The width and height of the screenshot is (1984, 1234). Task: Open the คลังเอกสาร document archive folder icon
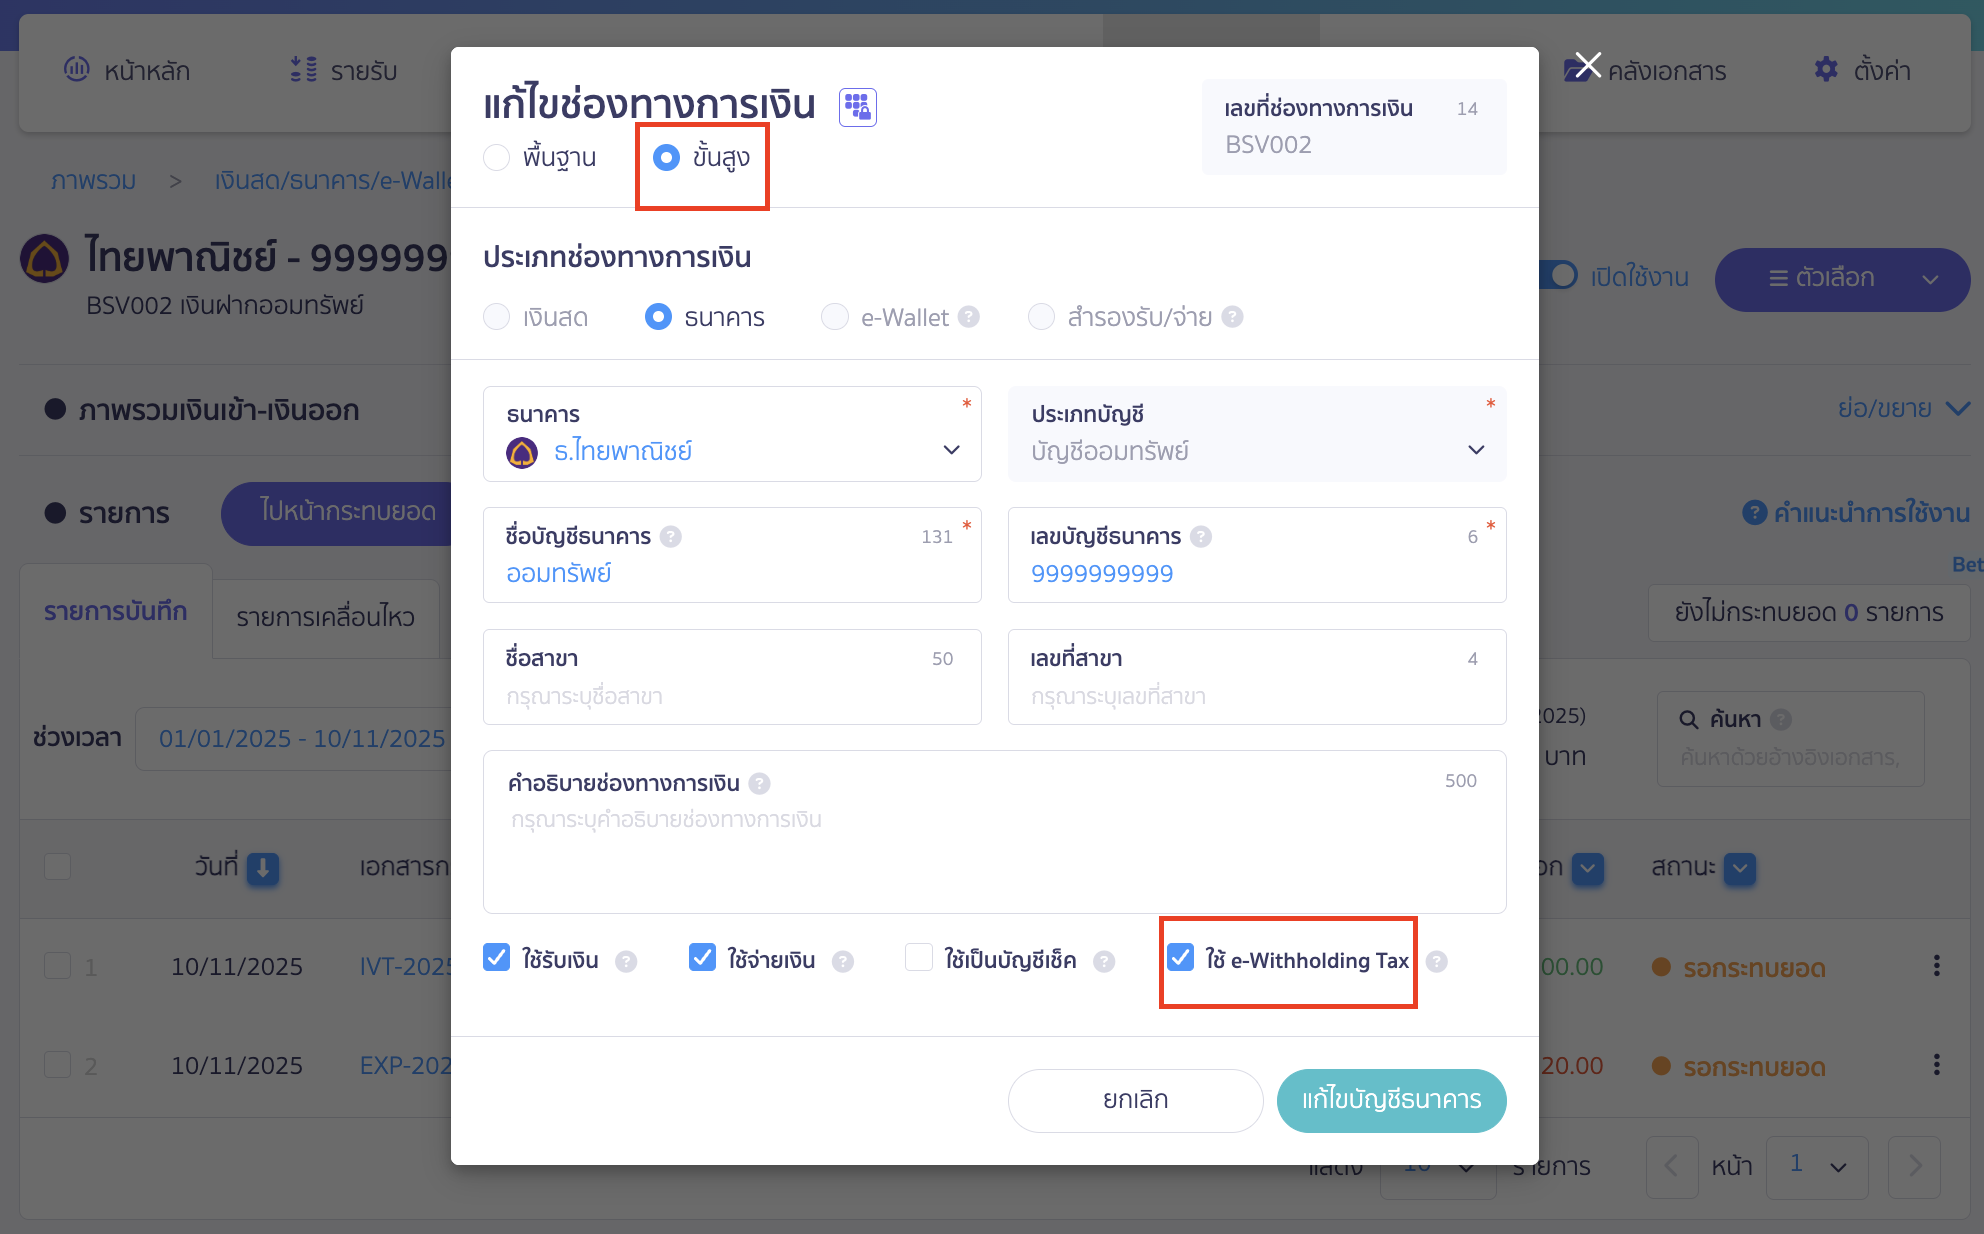(1581, 70)
